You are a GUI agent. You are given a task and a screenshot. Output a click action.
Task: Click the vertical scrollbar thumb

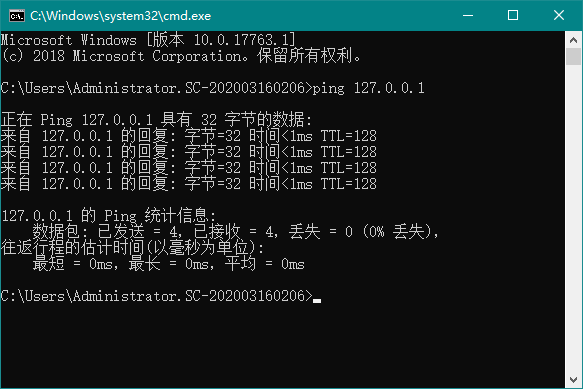(x=573, y=57)
